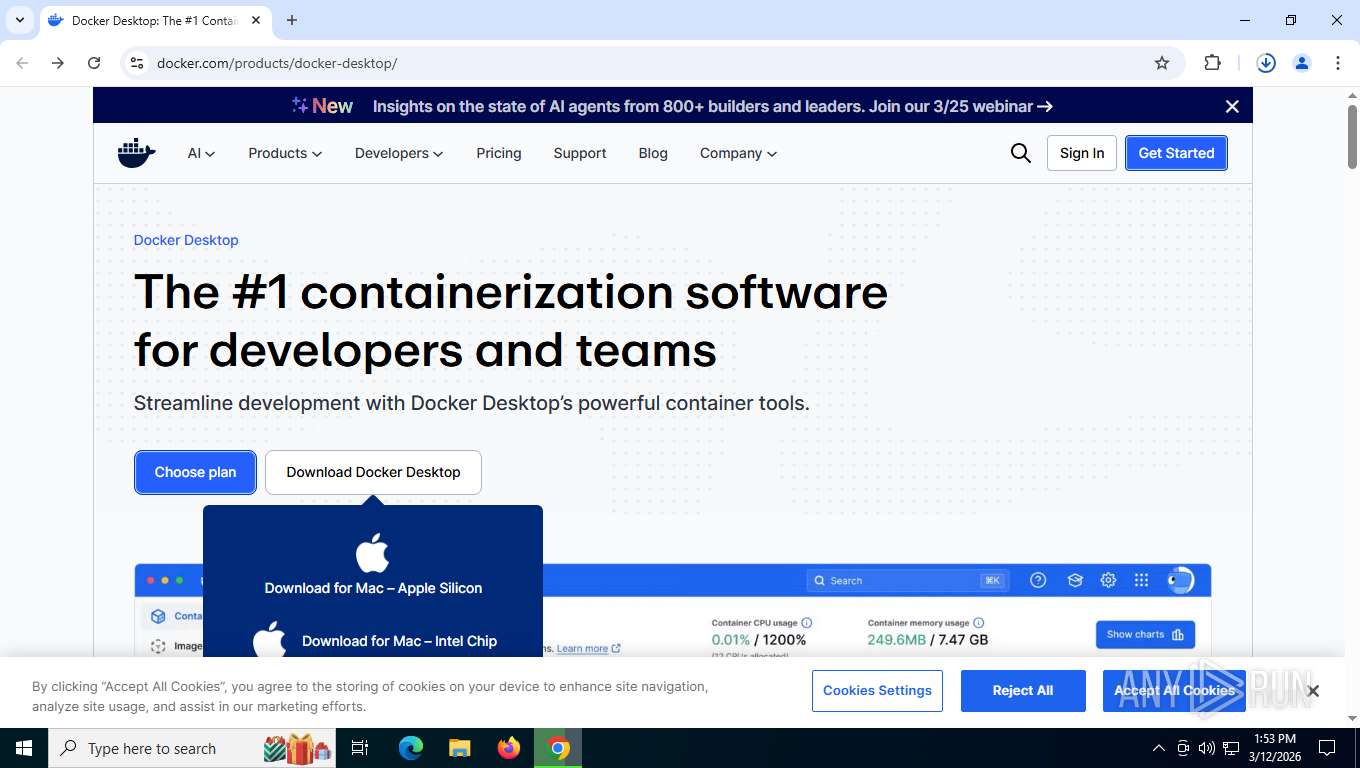Click the Learn more link in screenshot

point(589,649)
